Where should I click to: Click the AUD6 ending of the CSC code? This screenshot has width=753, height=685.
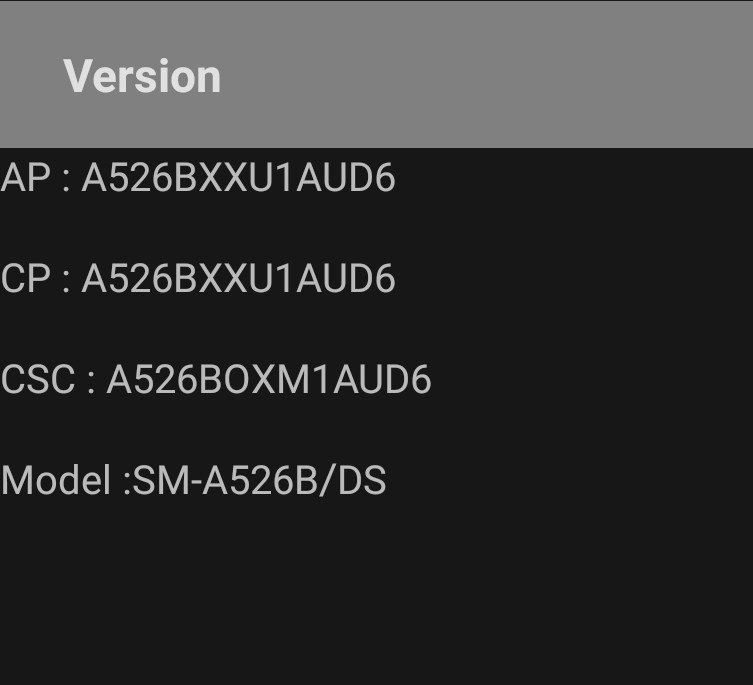pyautogui.click(x=382, y=379)
